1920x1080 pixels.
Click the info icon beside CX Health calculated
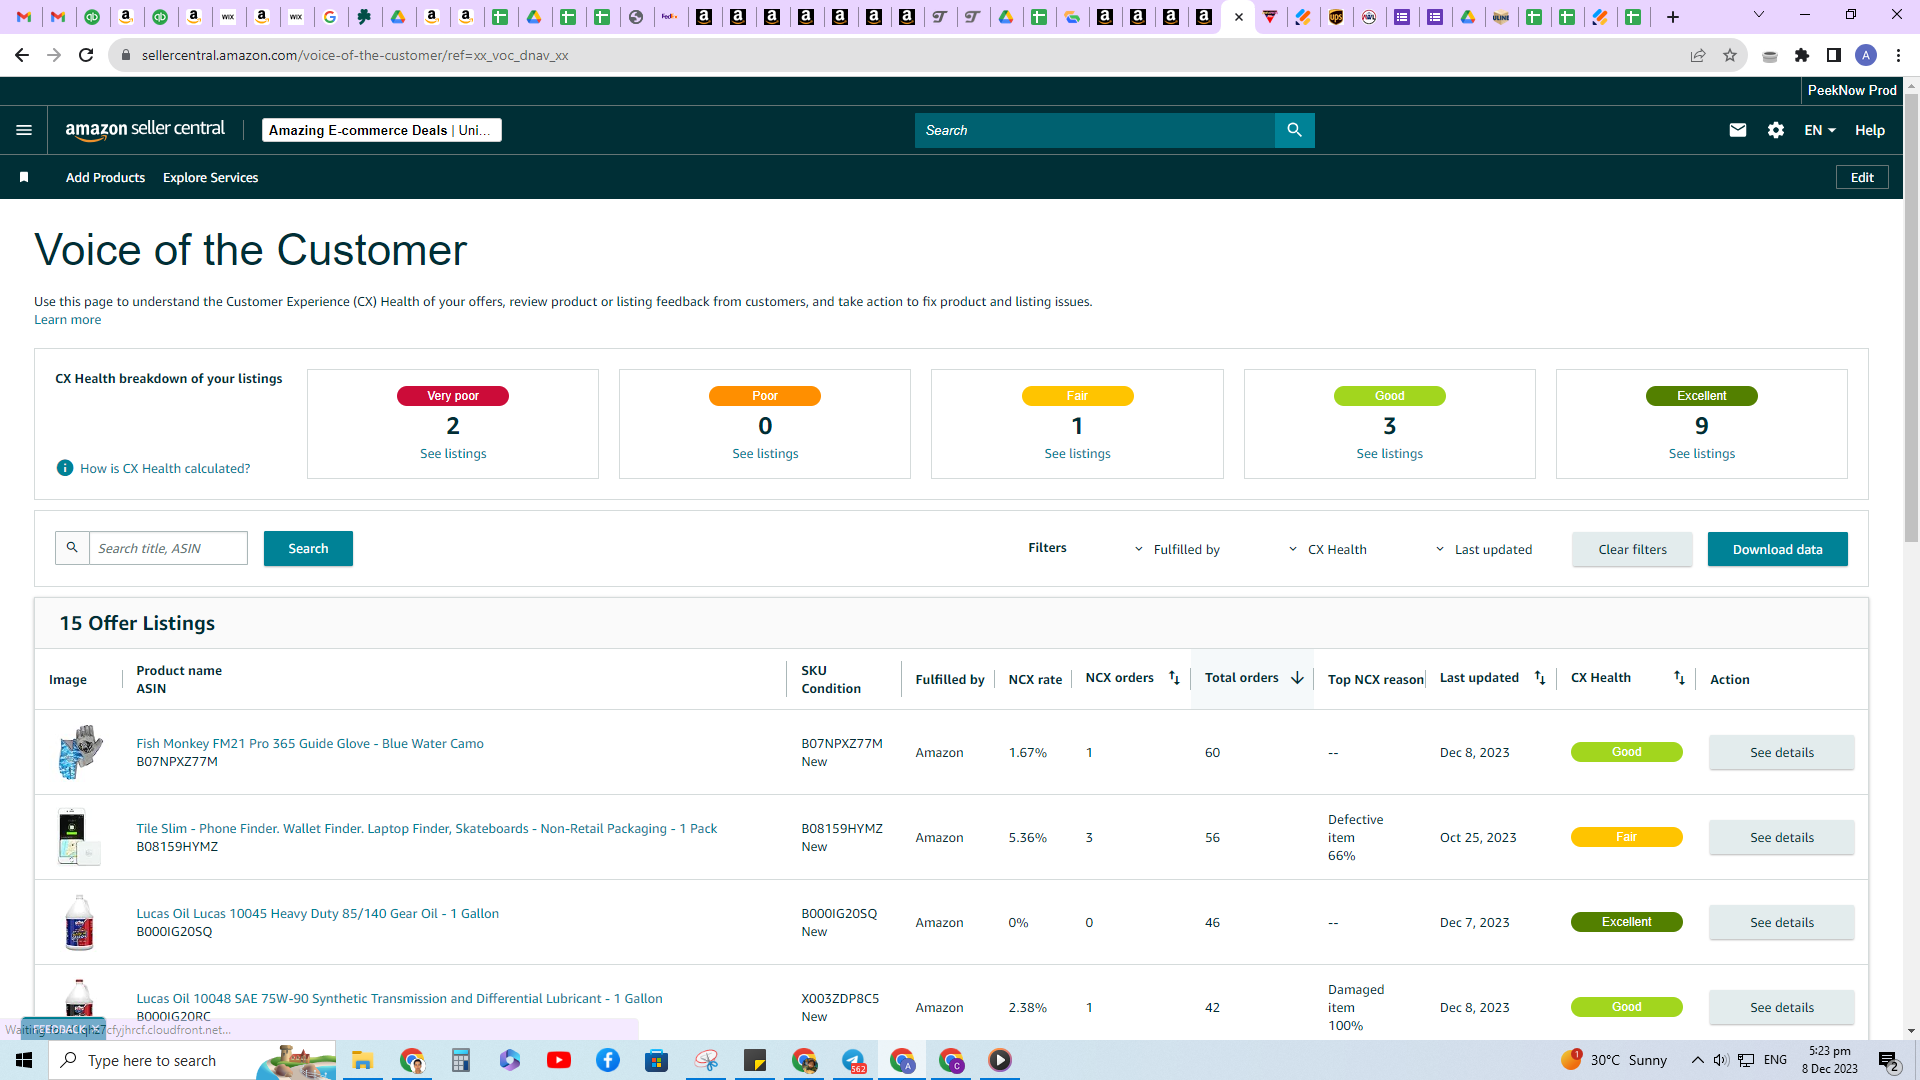point(65,468)
